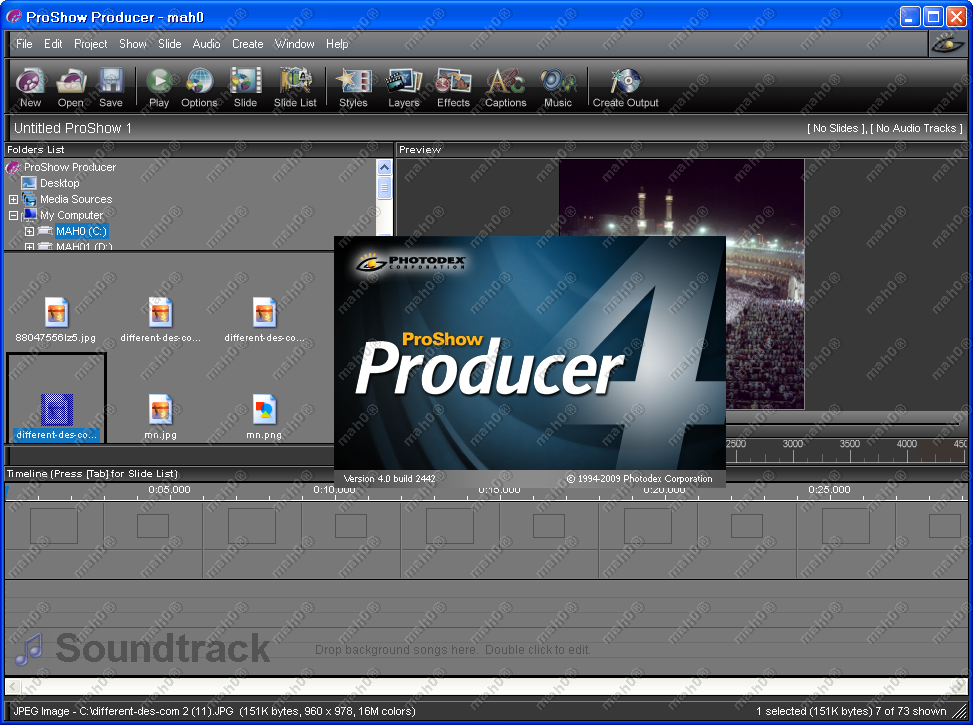The width and height of the screenshot is (973, 725).
Task: Open the Effects toolbar icon
Action: (453, 87)
